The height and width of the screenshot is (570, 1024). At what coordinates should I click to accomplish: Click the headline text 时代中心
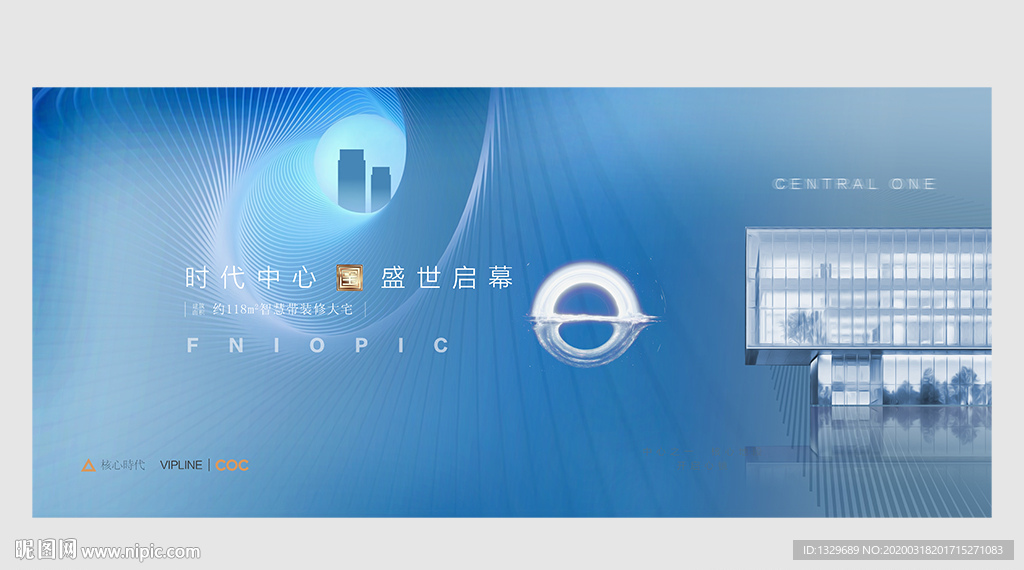[x=251, y=277]
